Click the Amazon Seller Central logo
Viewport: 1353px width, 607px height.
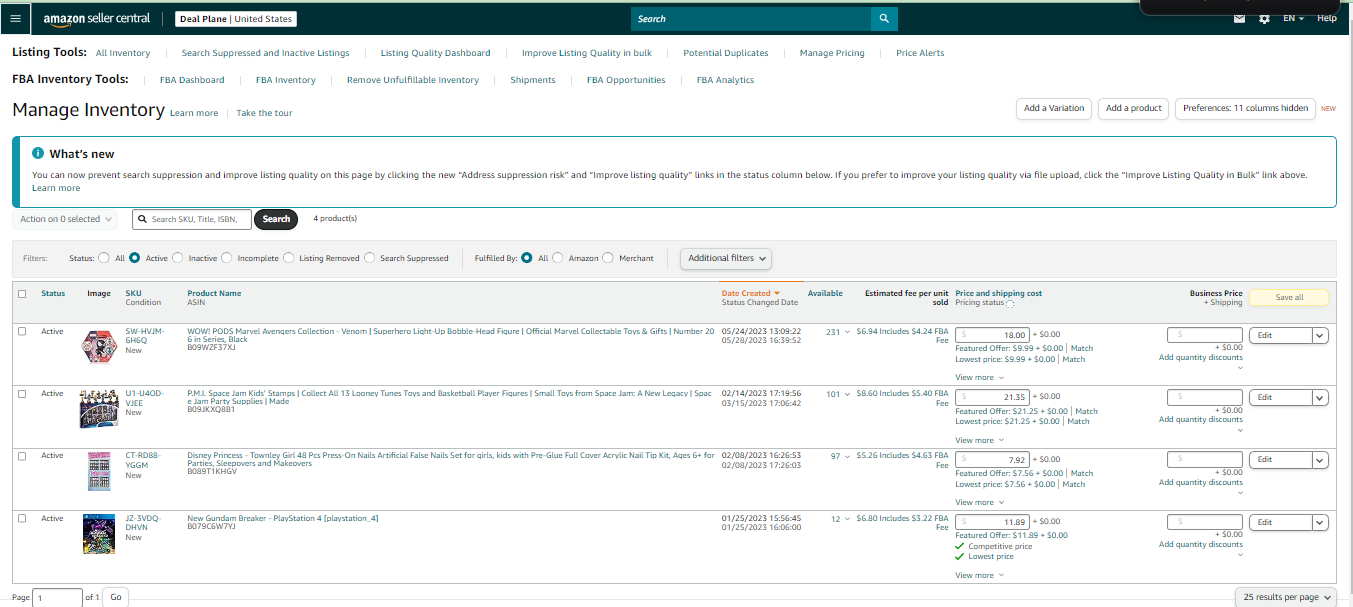(97, 19)
